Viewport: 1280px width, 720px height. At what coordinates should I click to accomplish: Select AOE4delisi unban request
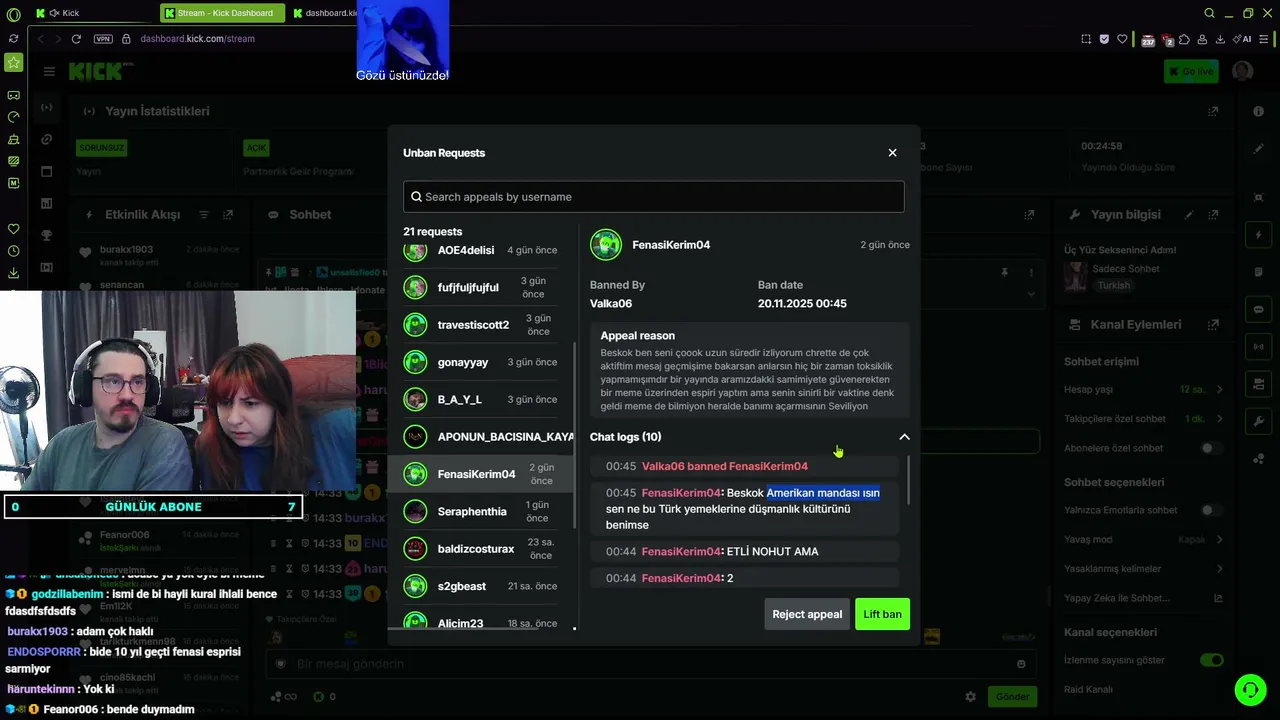pyautogui.click(x=480, y=250)
